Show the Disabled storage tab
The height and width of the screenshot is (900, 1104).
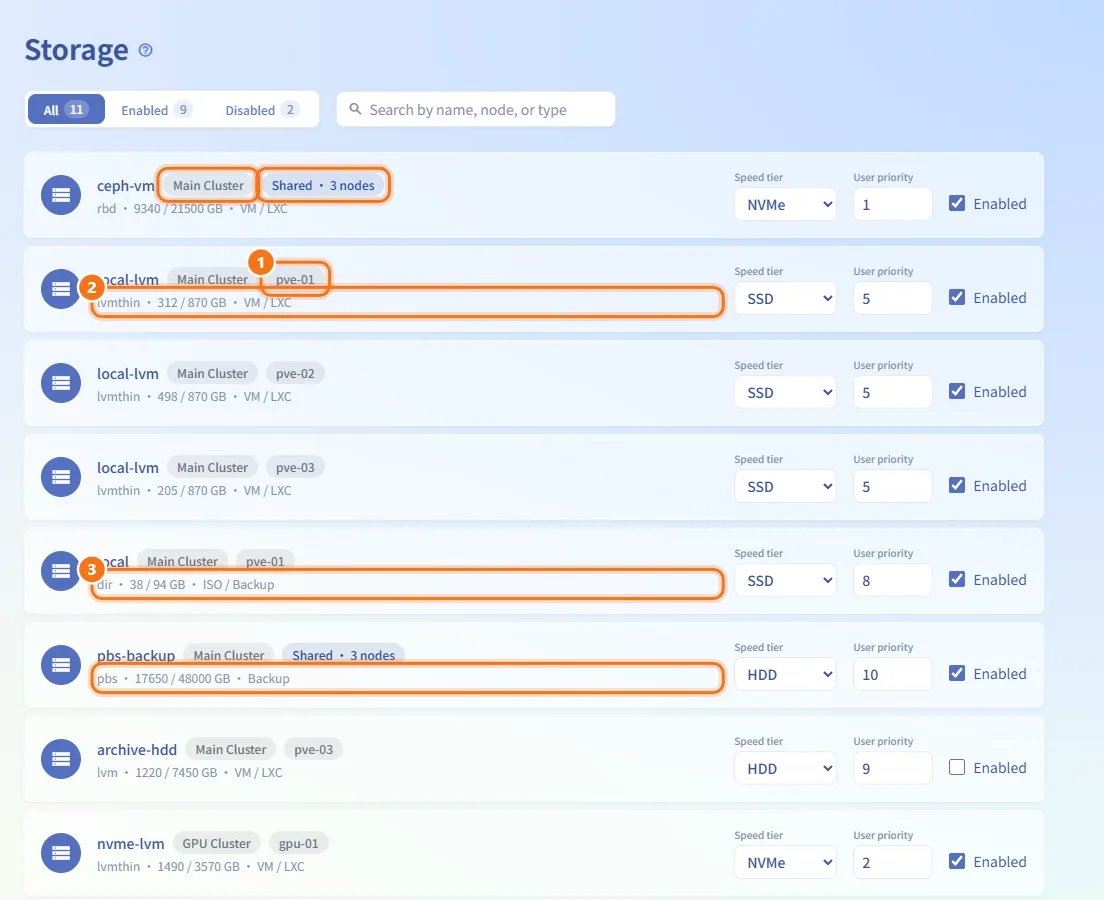tap(261, 110)
